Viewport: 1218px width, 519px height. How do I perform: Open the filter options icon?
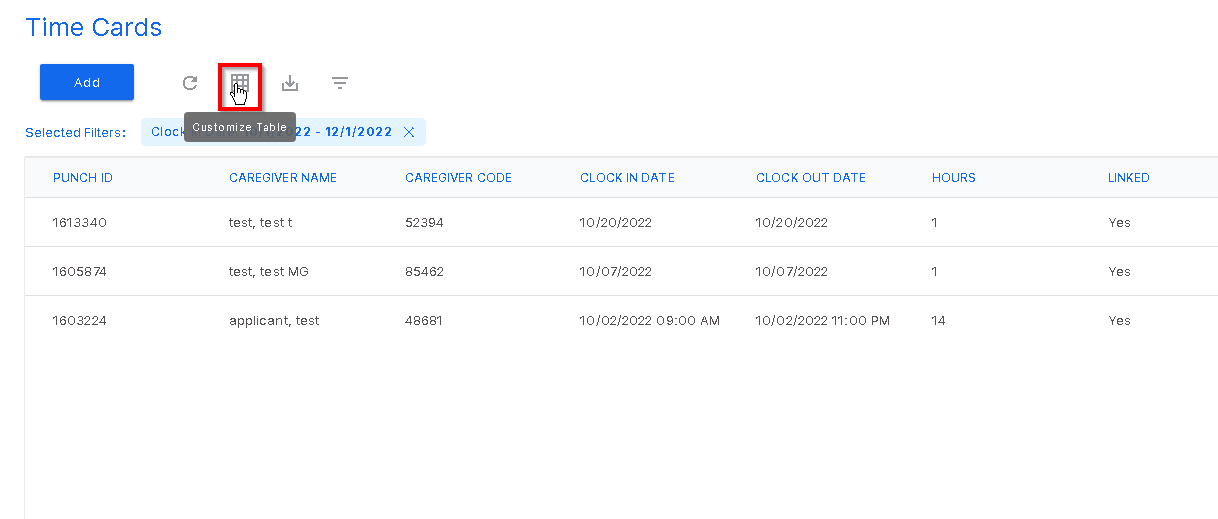click(x=340, y=83)
